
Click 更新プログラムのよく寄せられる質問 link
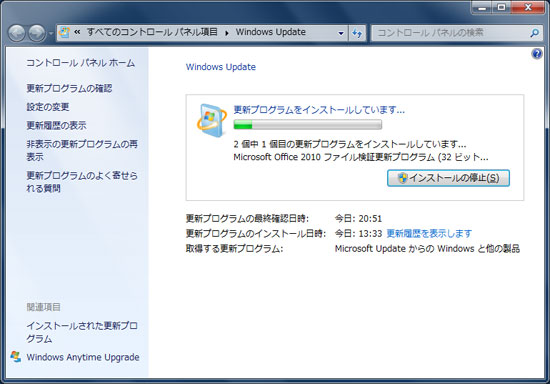(82, 182)
